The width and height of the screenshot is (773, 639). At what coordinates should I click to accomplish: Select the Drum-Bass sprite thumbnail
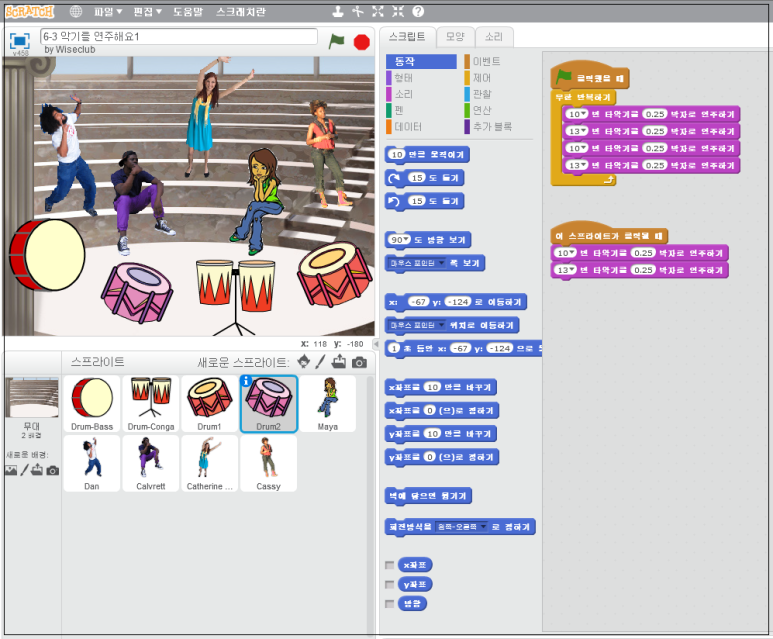tap(92, 404)
